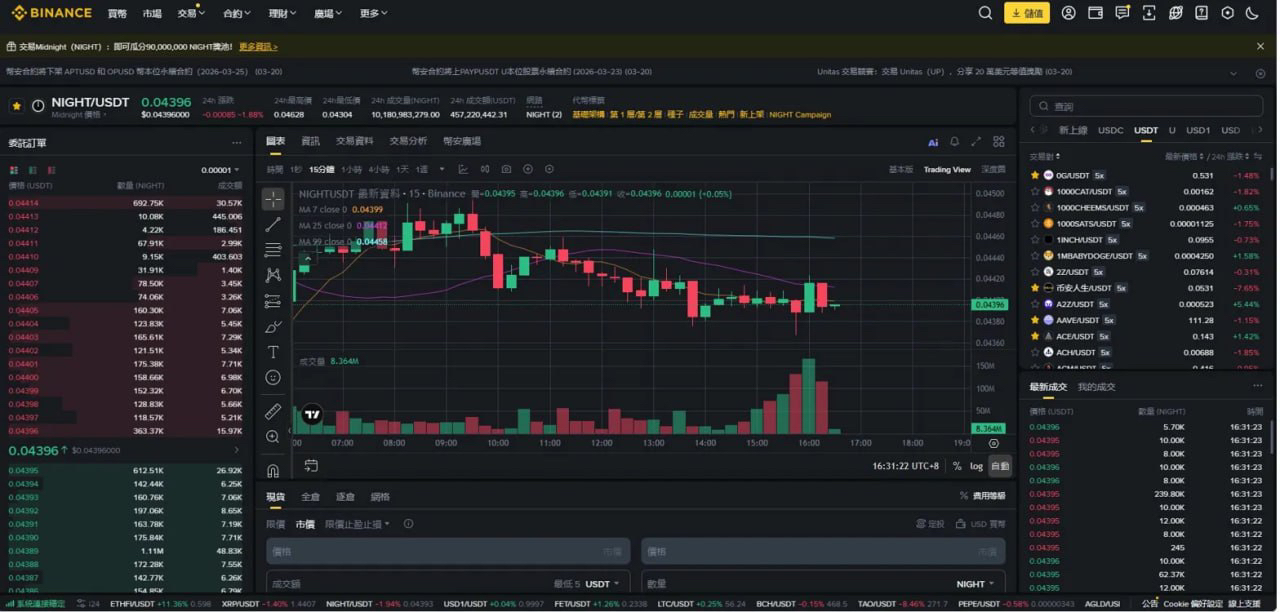
Task: Switch chart to 深度圖 view
Action: [993, 169]
